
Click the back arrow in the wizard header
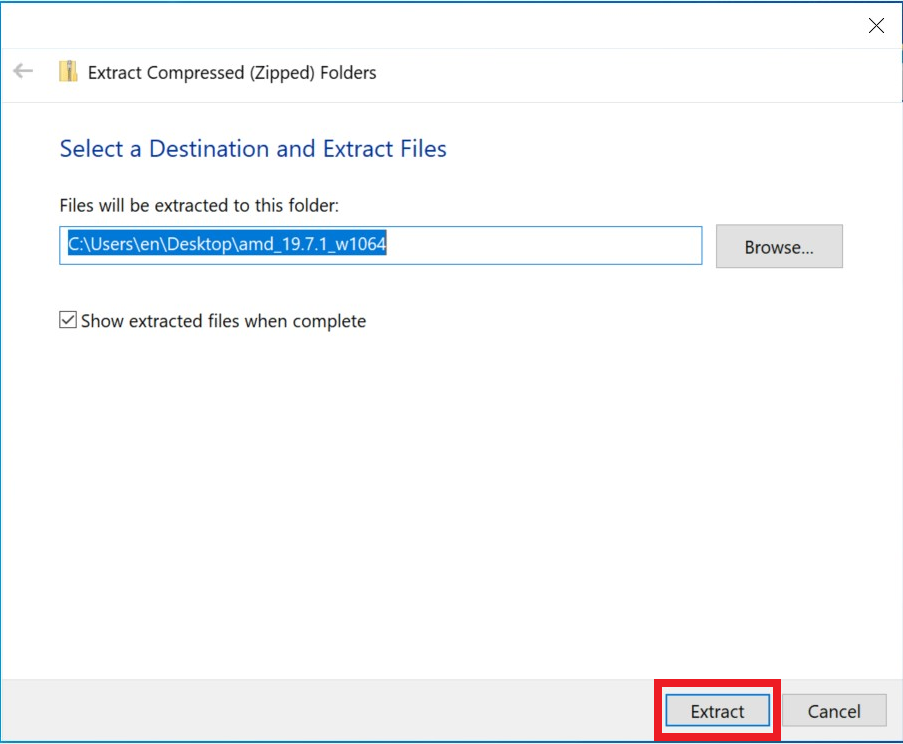(x=23, y=72)
